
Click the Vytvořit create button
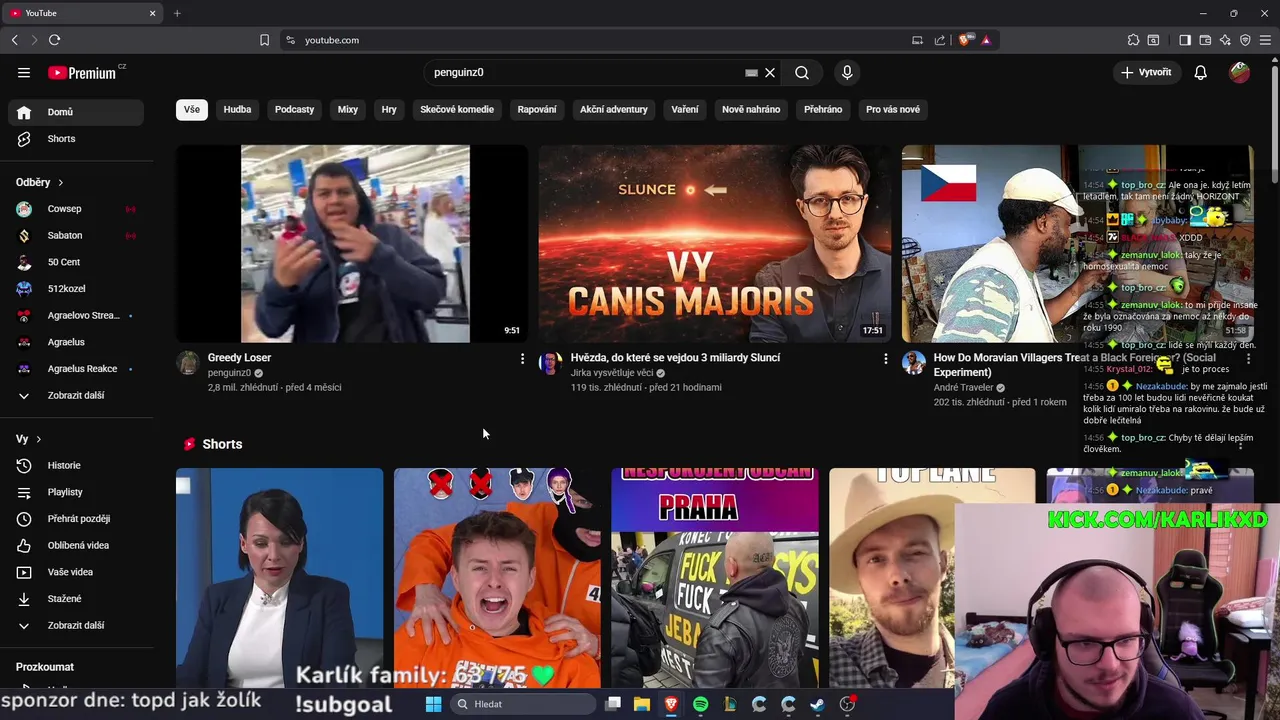click(1146, 72)
